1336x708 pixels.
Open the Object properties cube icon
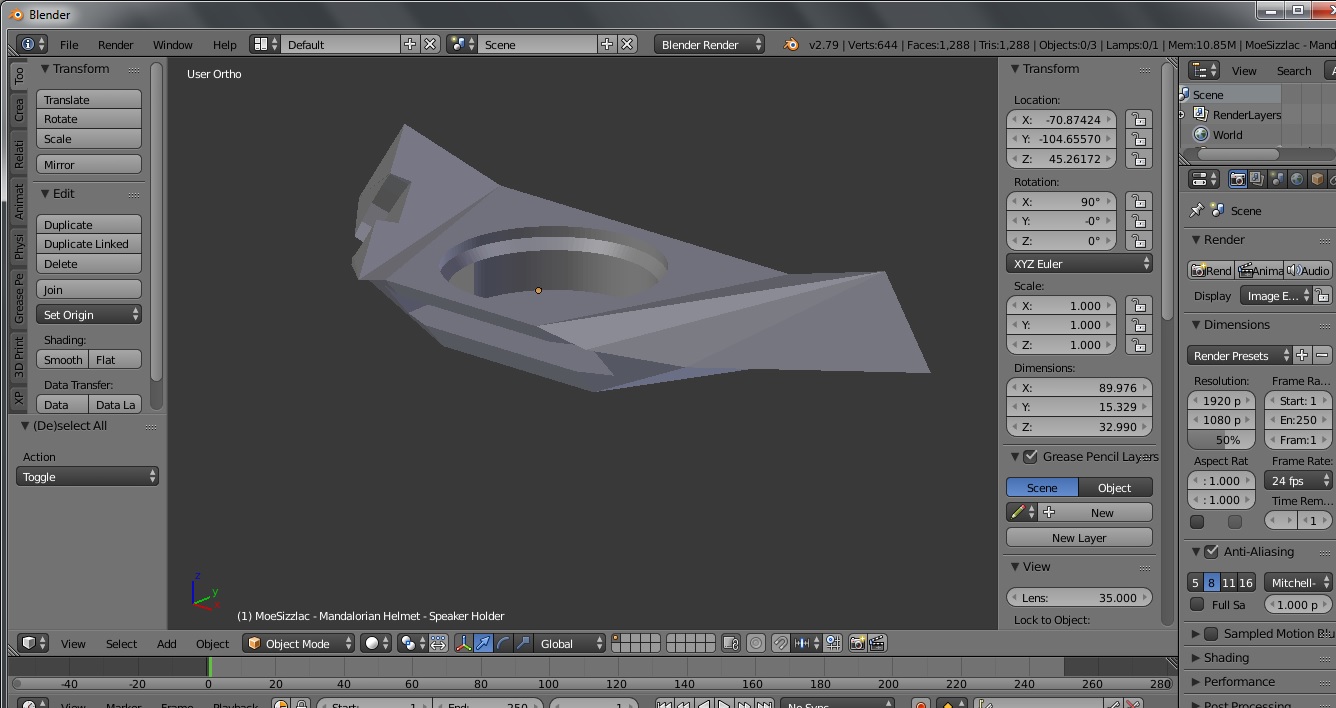1317,179
